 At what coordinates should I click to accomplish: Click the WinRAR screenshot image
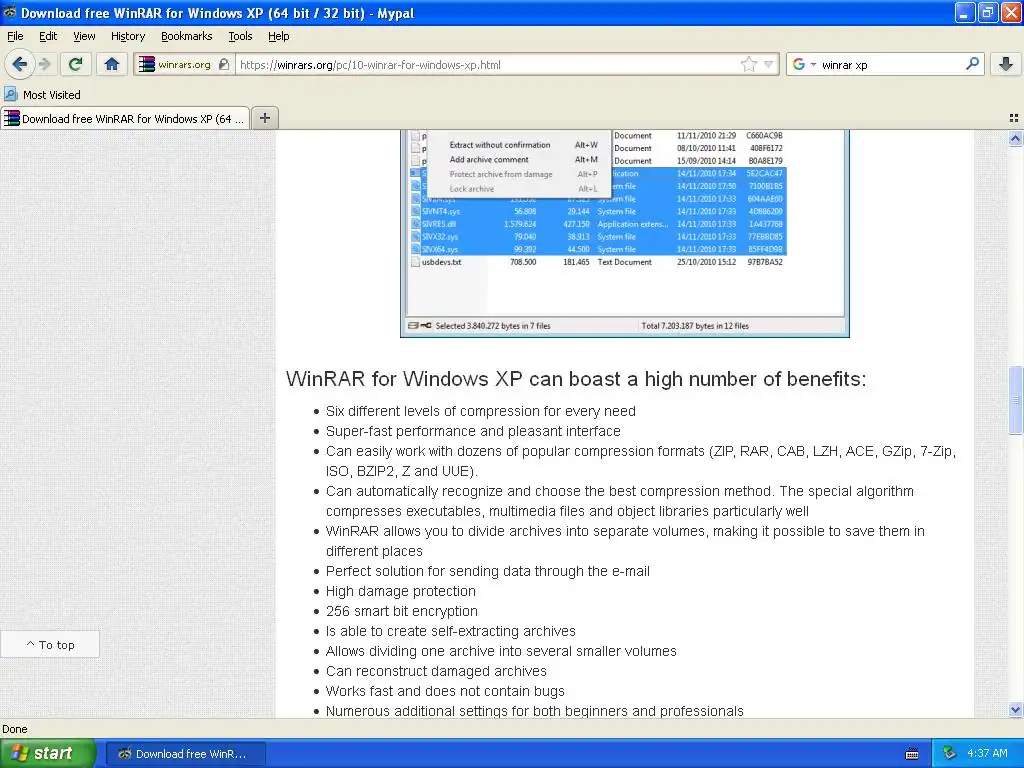pos(624,233)
